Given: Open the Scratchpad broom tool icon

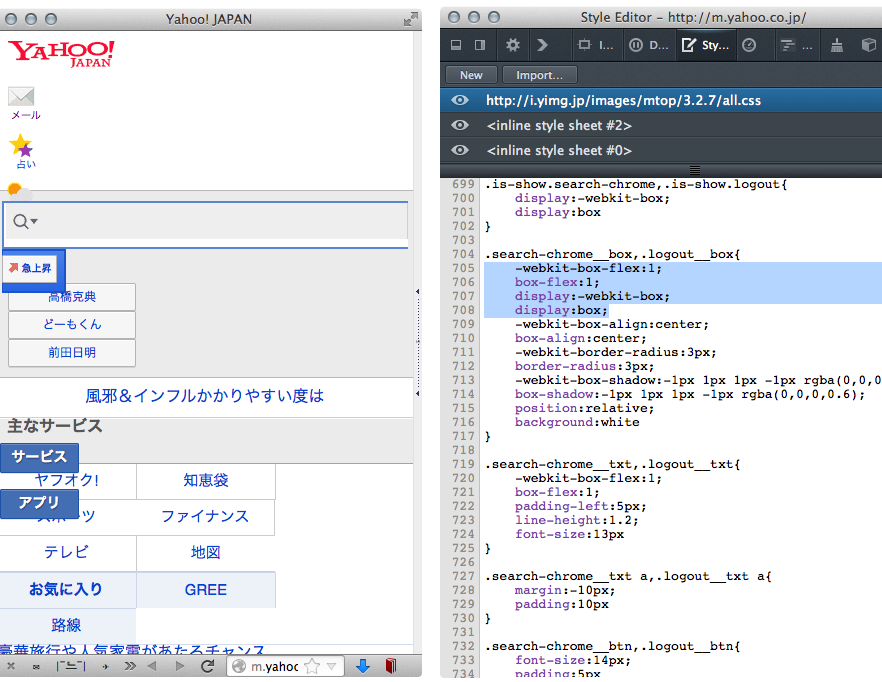Looking at the screenshot, I should pos(837,45).
